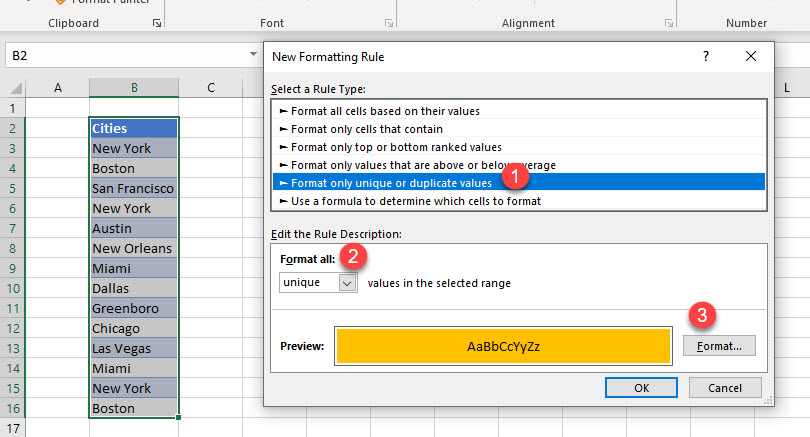810x437 pixels.
Task: Open the Alignment group dialog launcher
Action: coord(668,22)
